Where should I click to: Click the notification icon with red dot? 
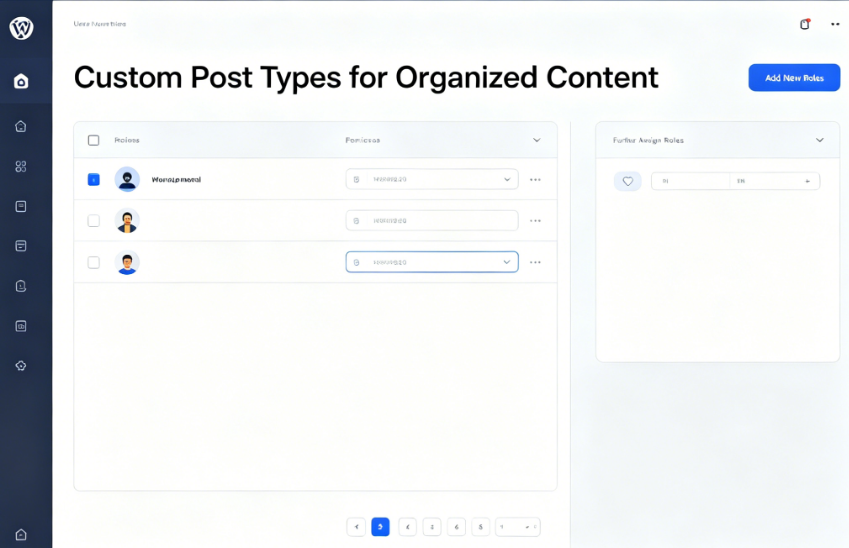(x=805, y=24)
